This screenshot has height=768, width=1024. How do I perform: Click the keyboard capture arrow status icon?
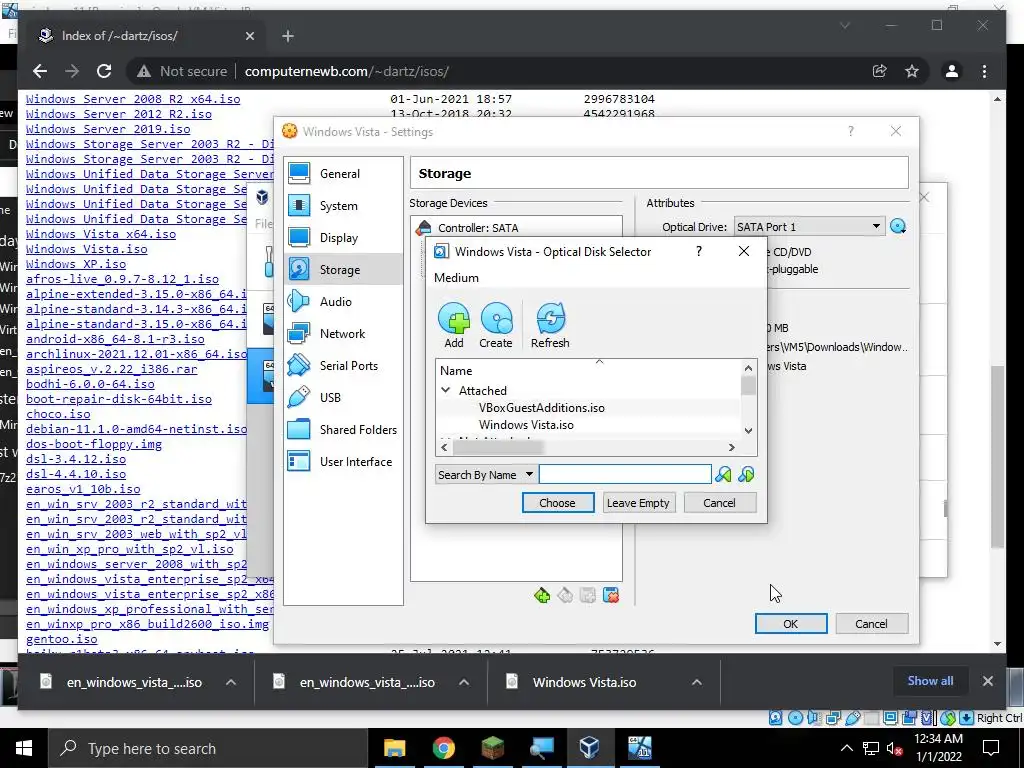(x=967, y=718)
